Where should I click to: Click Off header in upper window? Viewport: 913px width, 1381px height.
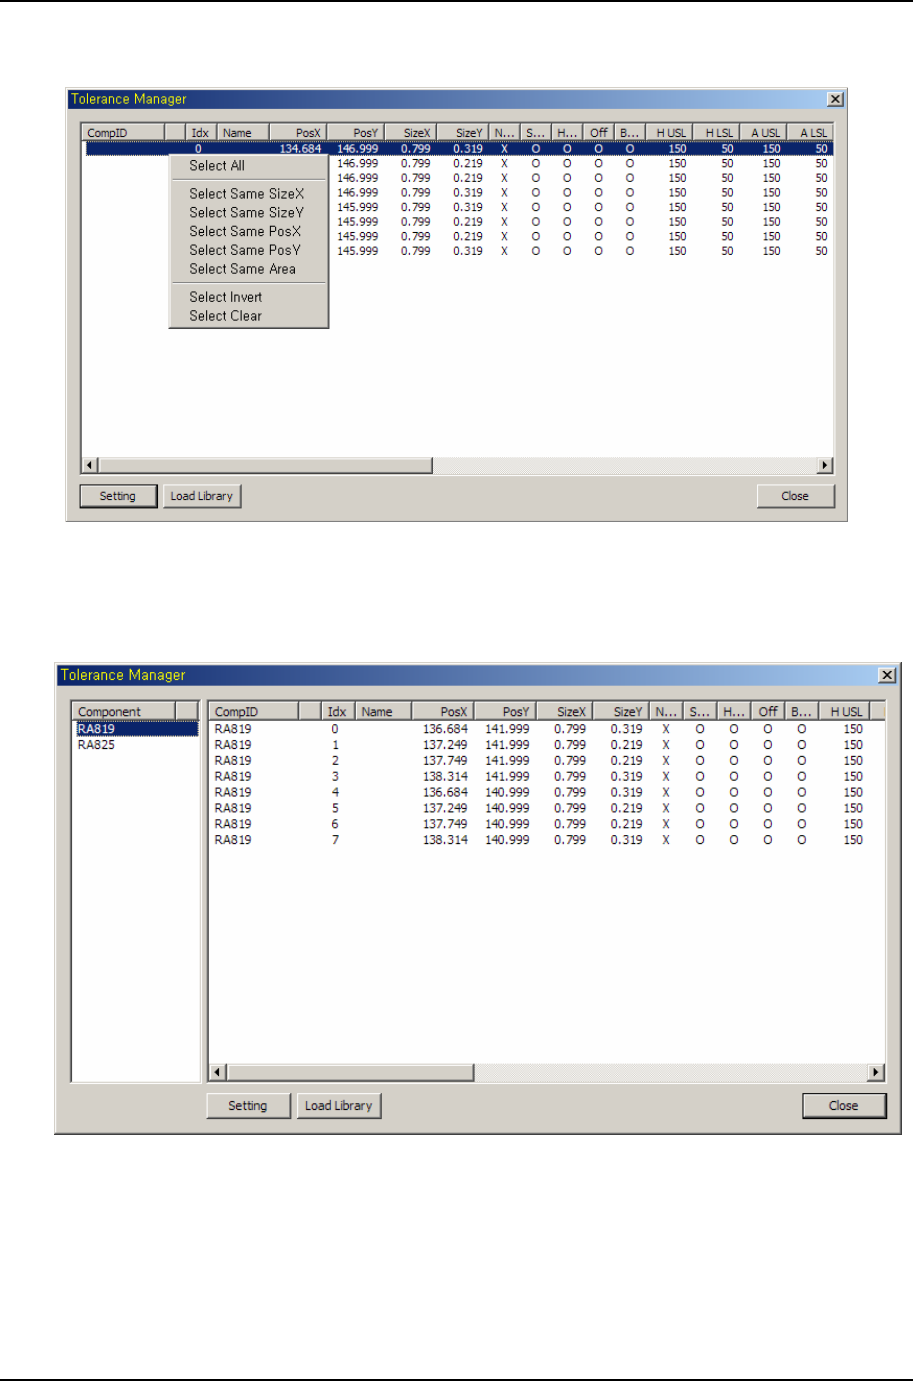click(598, 132)
